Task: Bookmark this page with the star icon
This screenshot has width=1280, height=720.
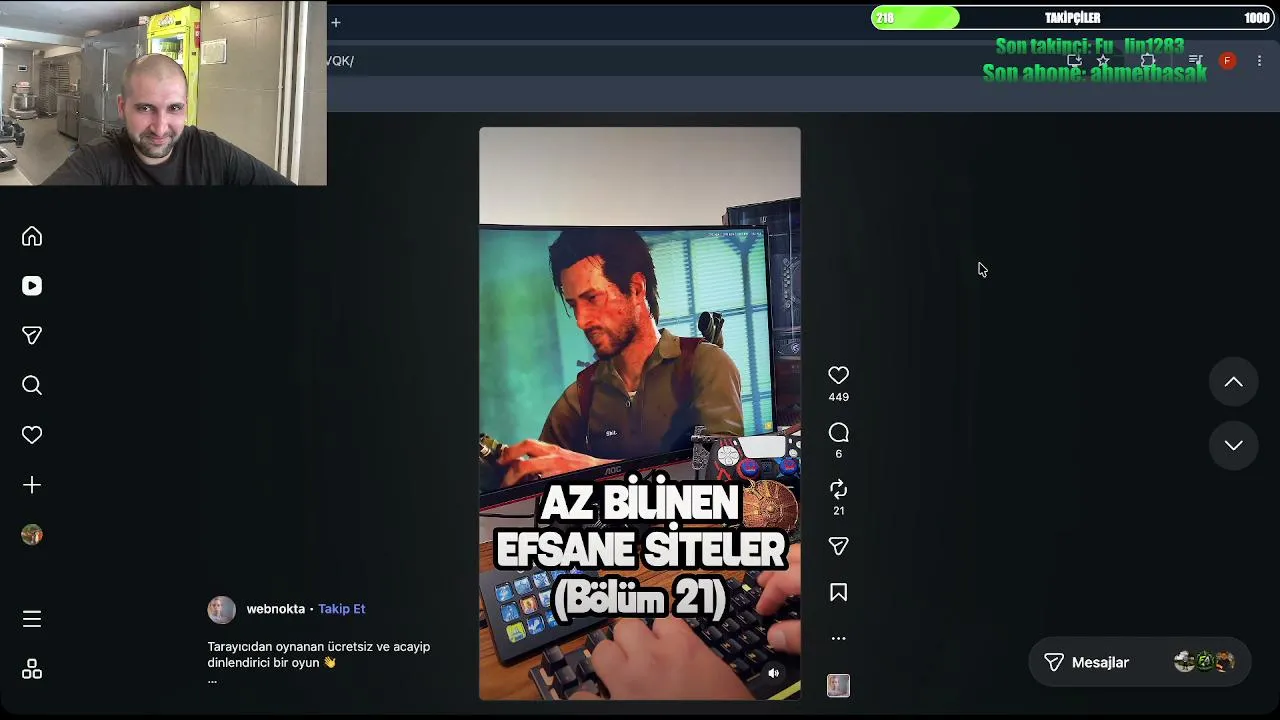Action: (x=1103, y=61)
